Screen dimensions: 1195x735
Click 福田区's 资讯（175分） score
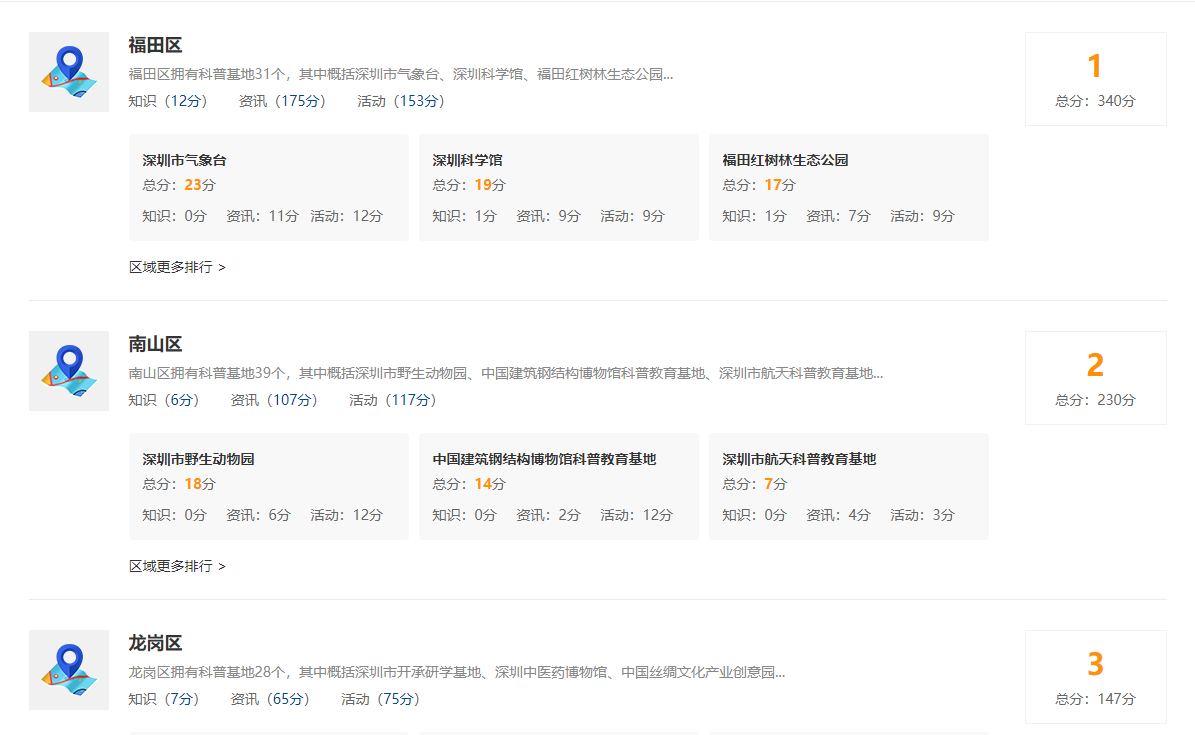[x=282, y=101]
